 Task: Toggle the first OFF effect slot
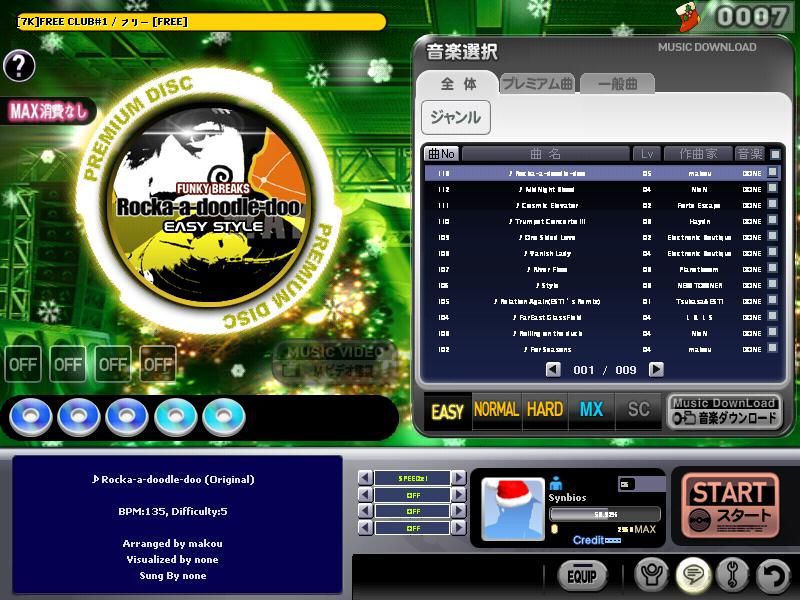click(24, 365)
